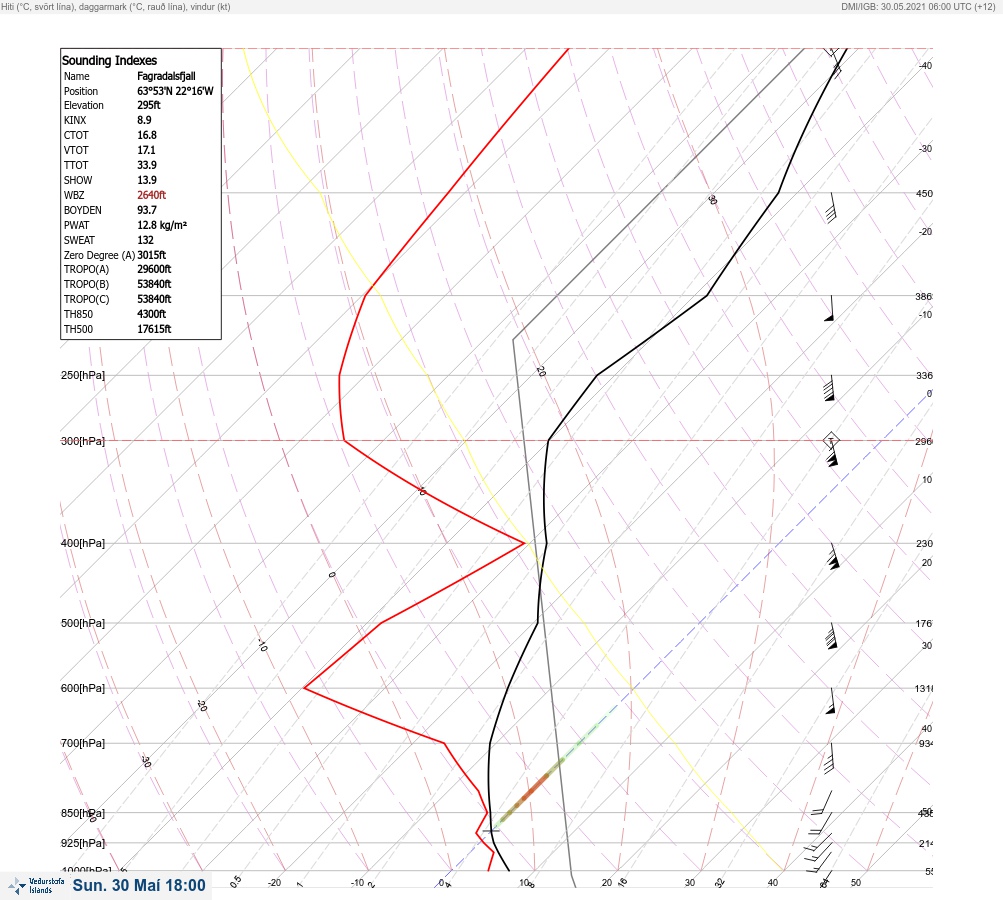Click the red WBZ value '2640ft'
This screenshot has height=900, width=1003.
(152, 195)
